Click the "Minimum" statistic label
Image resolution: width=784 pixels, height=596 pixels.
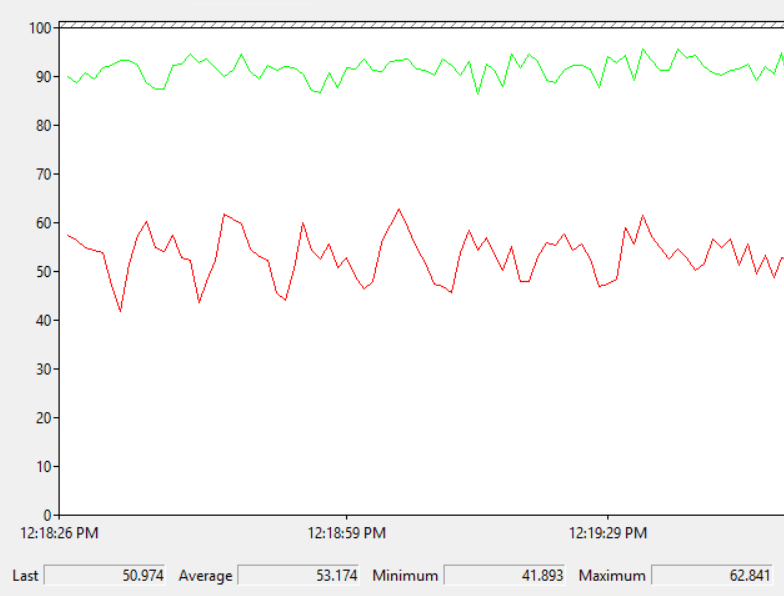coord(405,576)
